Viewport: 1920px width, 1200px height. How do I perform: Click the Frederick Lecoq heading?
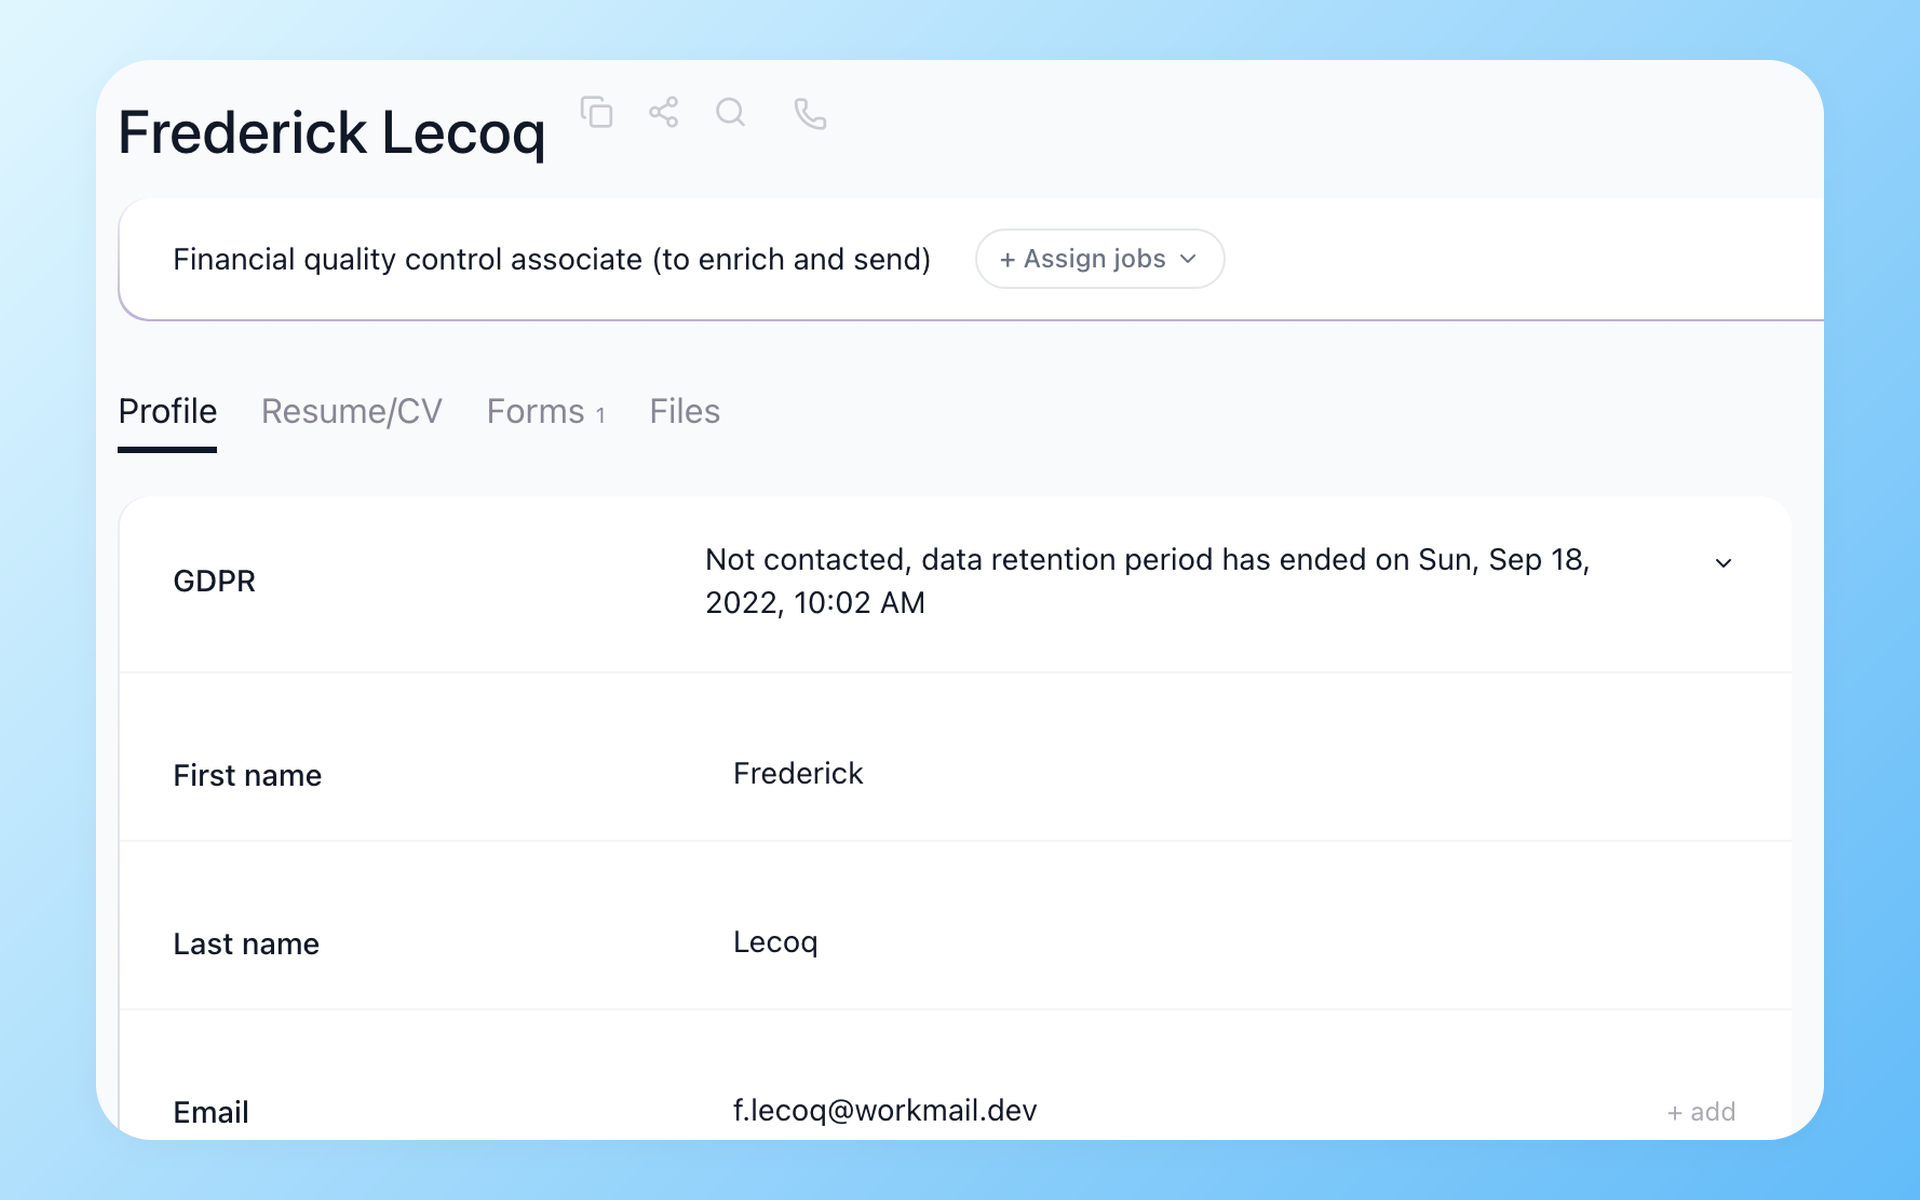click(332, 133)
